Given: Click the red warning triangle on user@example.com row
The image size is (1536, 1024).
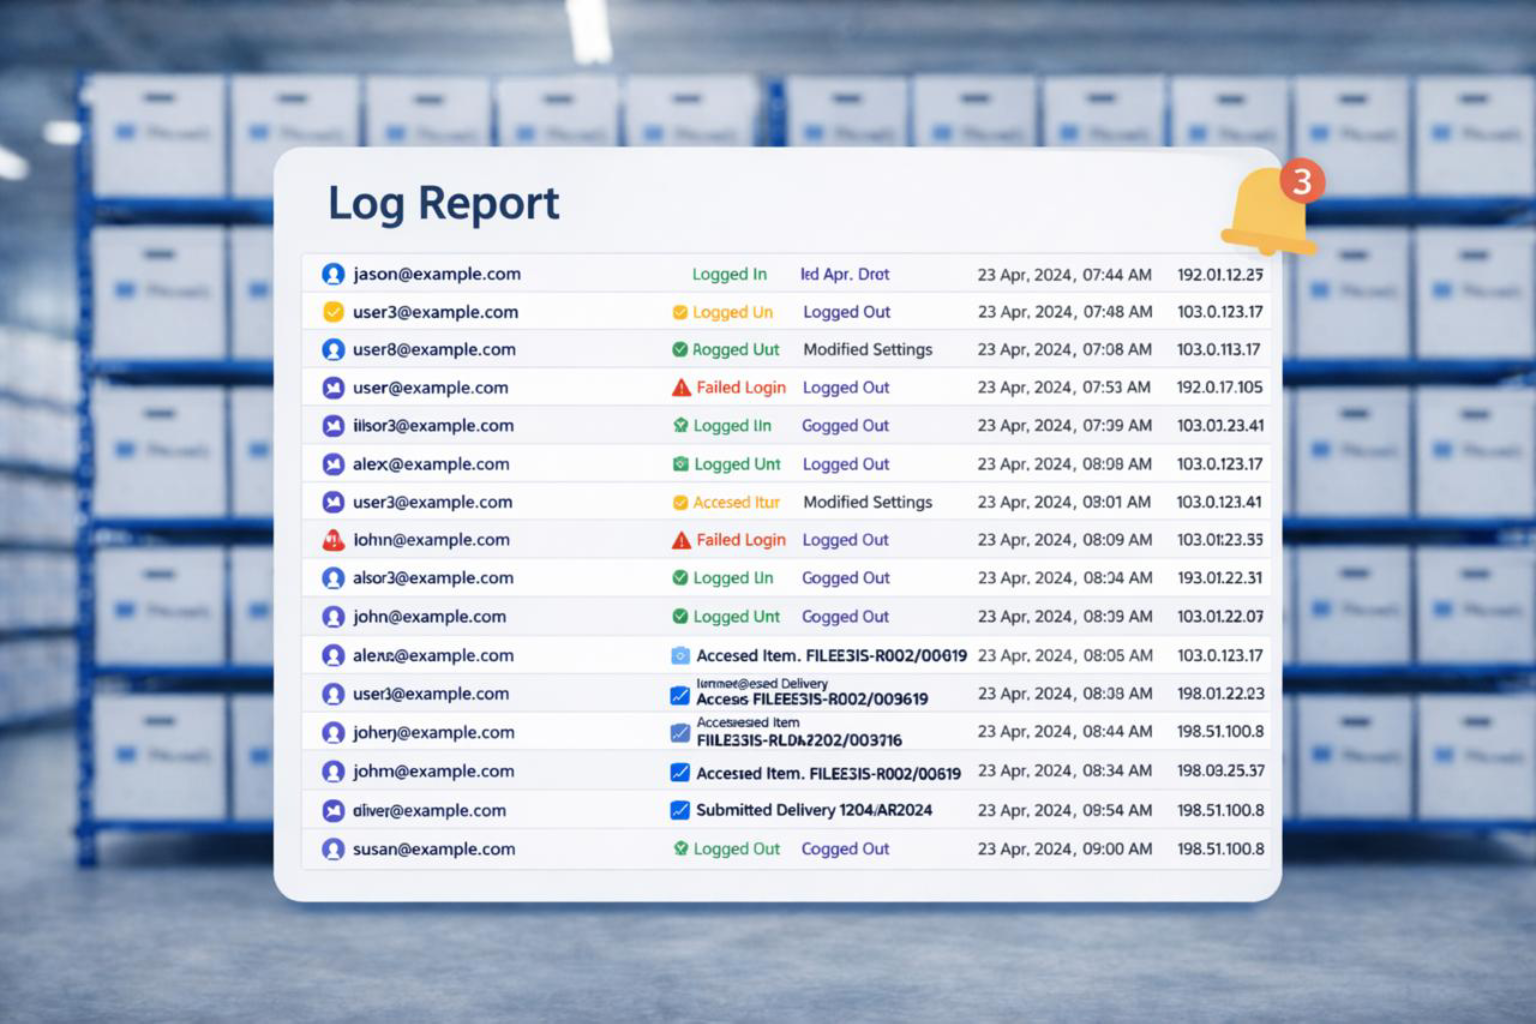Looking at the screenshot, I should 681,388.
